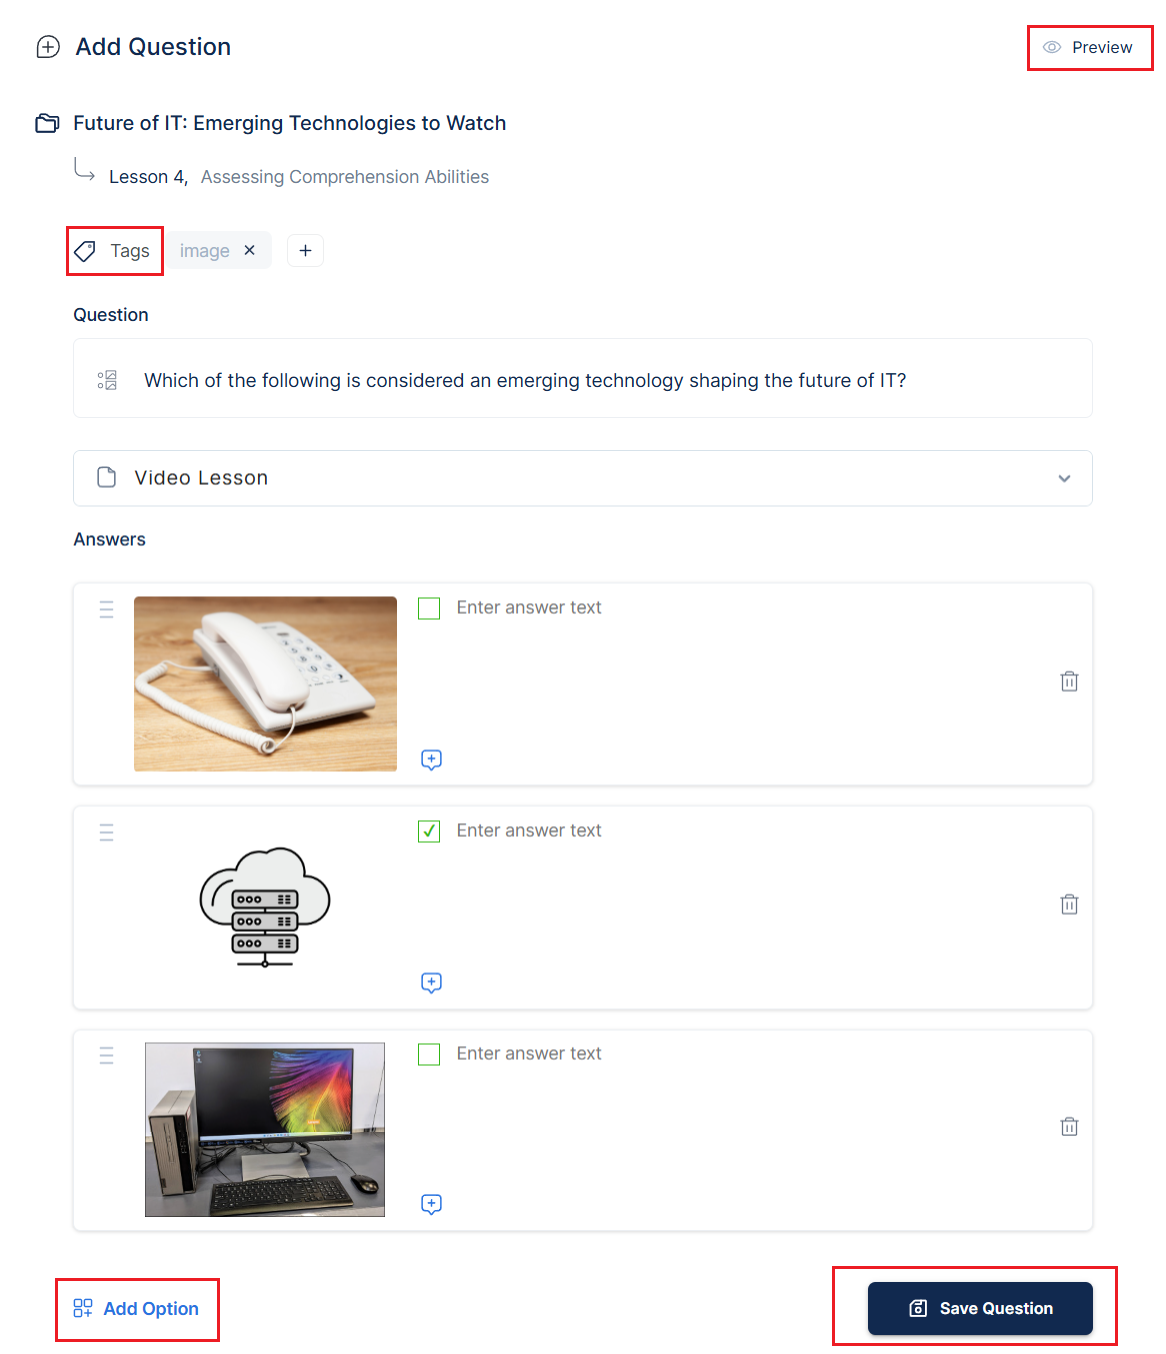Add comment to desktop computer answer
The width and height of the screenshot is (1166, 1354).
point(431,1204)
